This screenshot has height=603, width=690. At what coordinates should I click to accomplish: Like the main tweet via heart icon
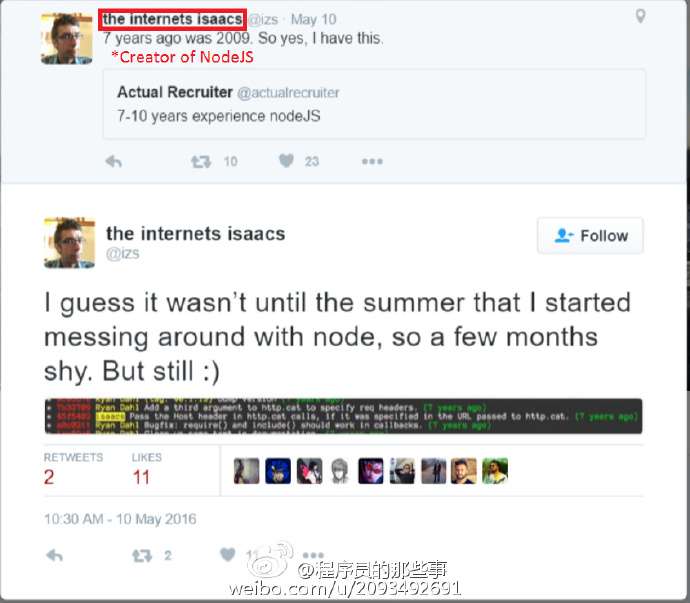coord(228,555)
